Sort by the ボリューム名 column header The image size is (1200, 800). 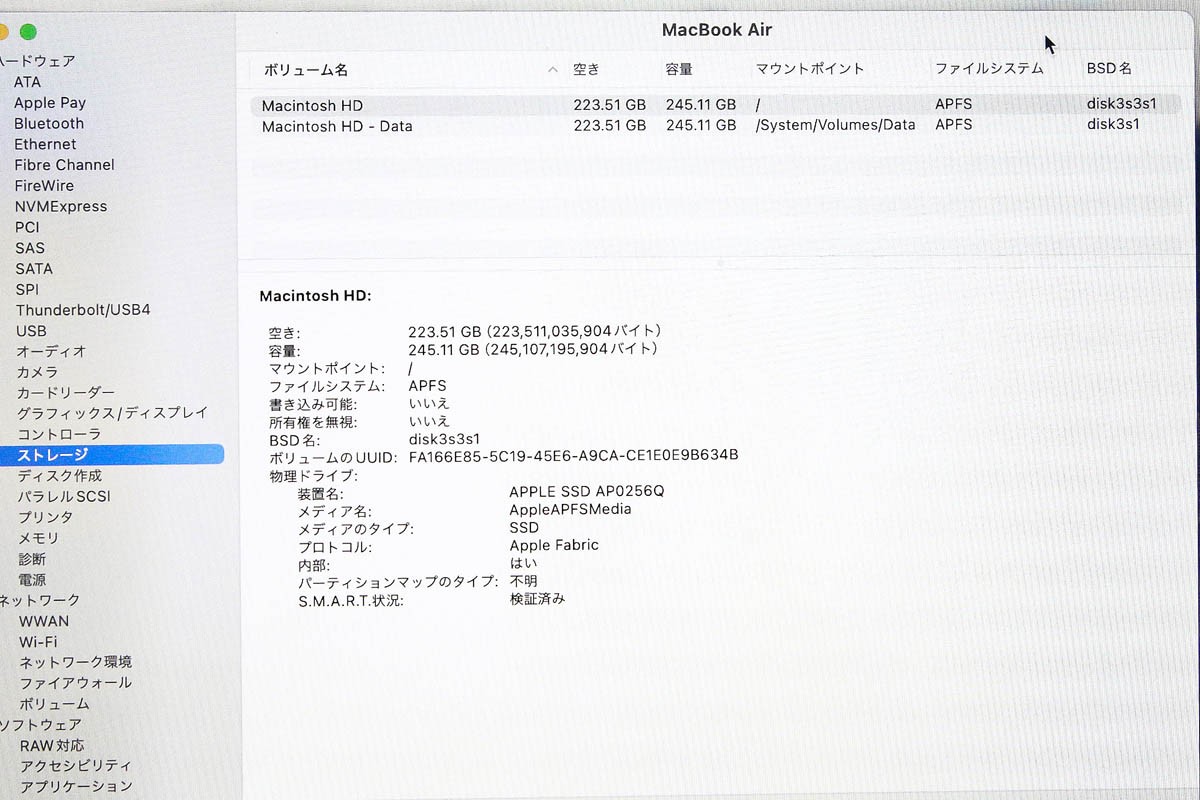(x=306, y=70)
